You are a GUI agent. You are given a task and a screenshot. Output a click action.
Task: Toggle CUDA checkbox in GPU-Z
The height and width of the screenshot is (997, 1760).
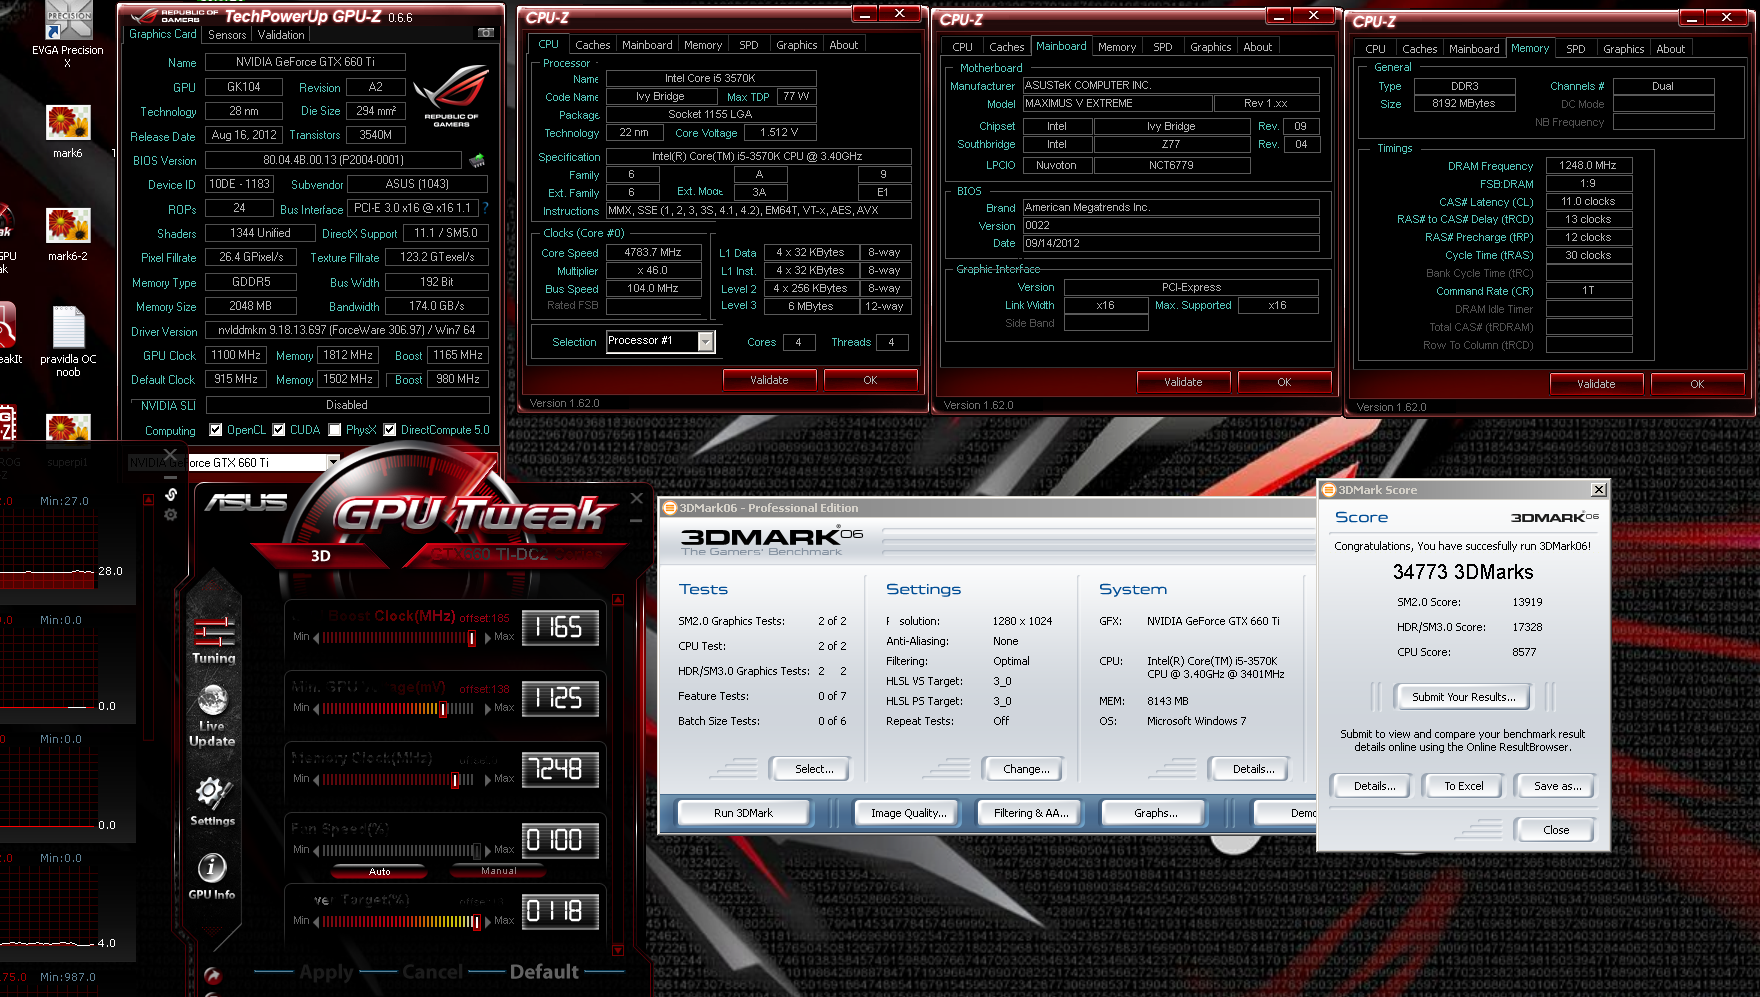279,430
